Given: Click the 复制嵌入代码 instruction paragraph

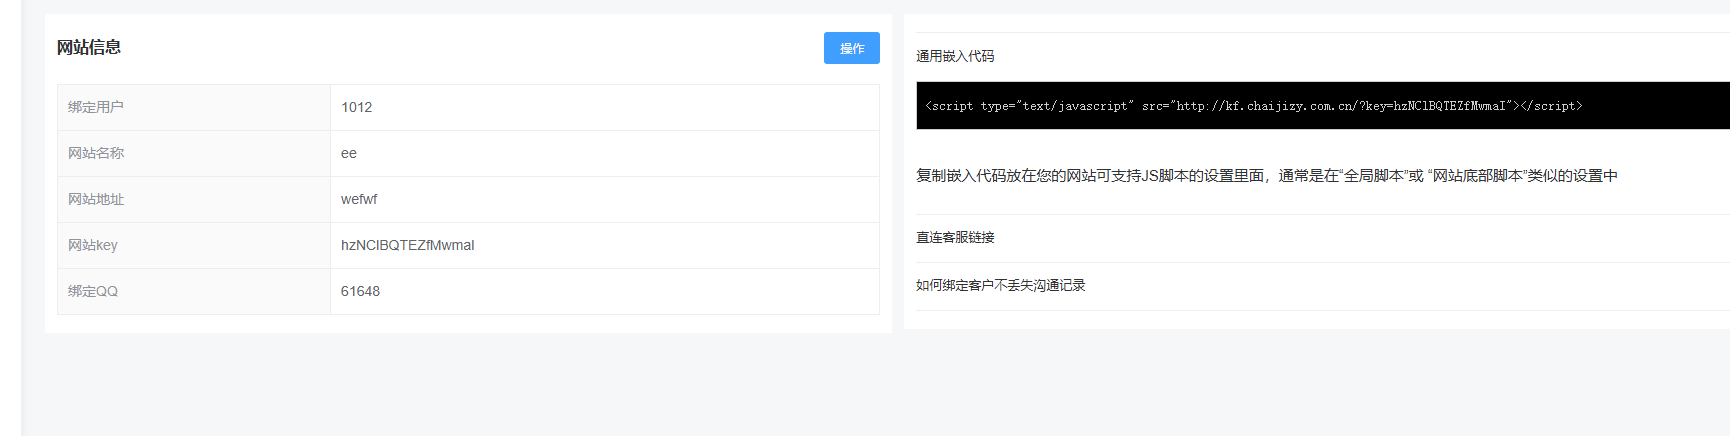Looking at the screenshot, I should click(x=1266, y=175).
